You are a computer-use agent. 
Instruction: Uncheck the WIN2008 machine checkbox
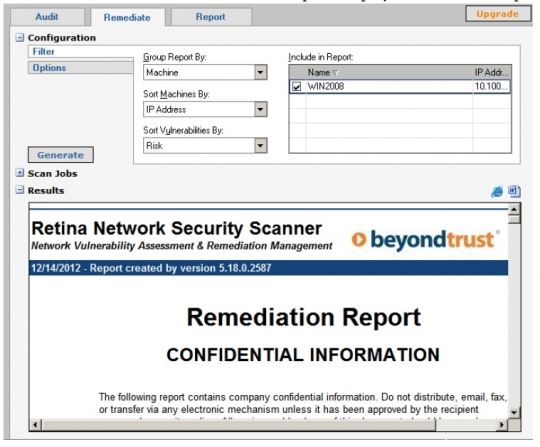click(x=296, y=86)
